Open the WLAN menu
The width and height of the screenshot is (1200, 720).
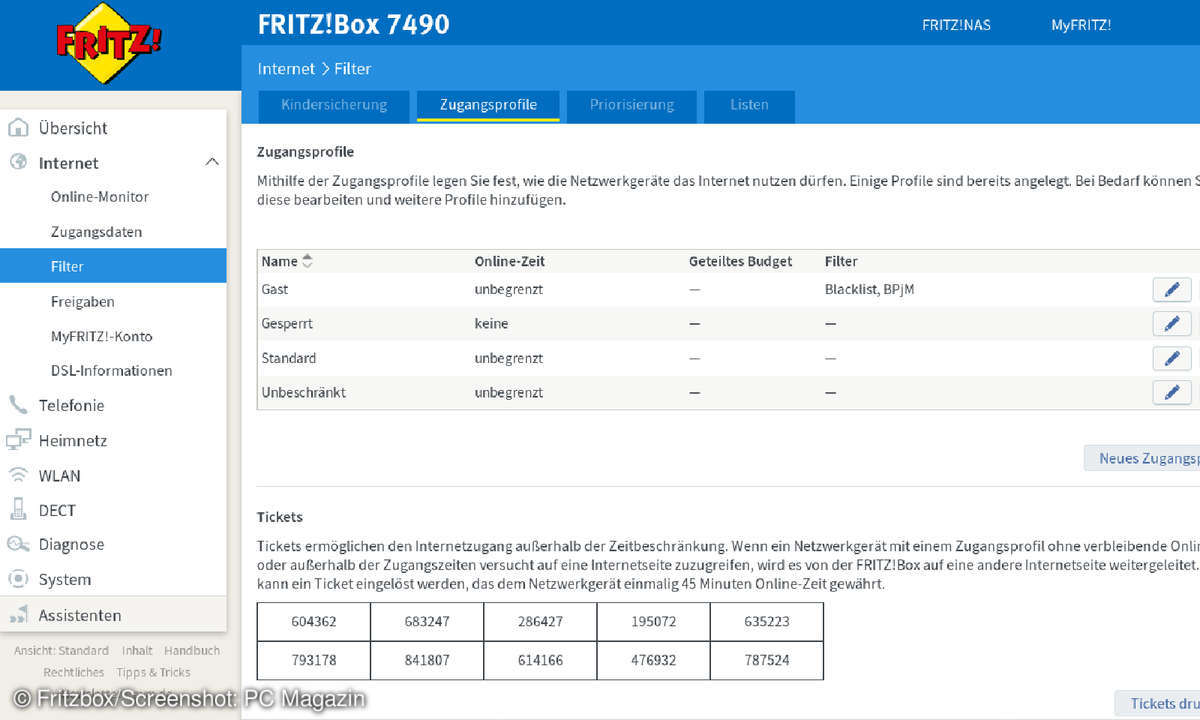click(x=60, y=475)
